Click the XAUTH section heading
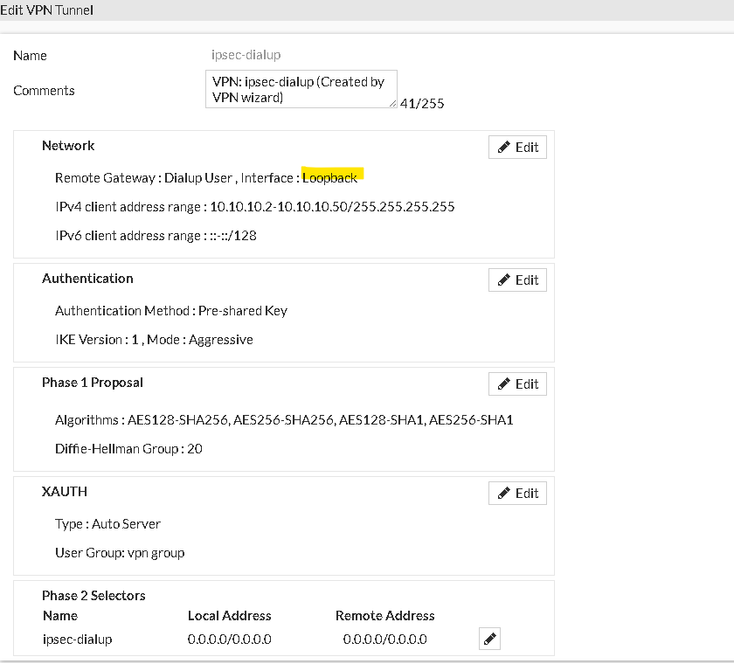The image size is (734, 663). pos(65,491)
